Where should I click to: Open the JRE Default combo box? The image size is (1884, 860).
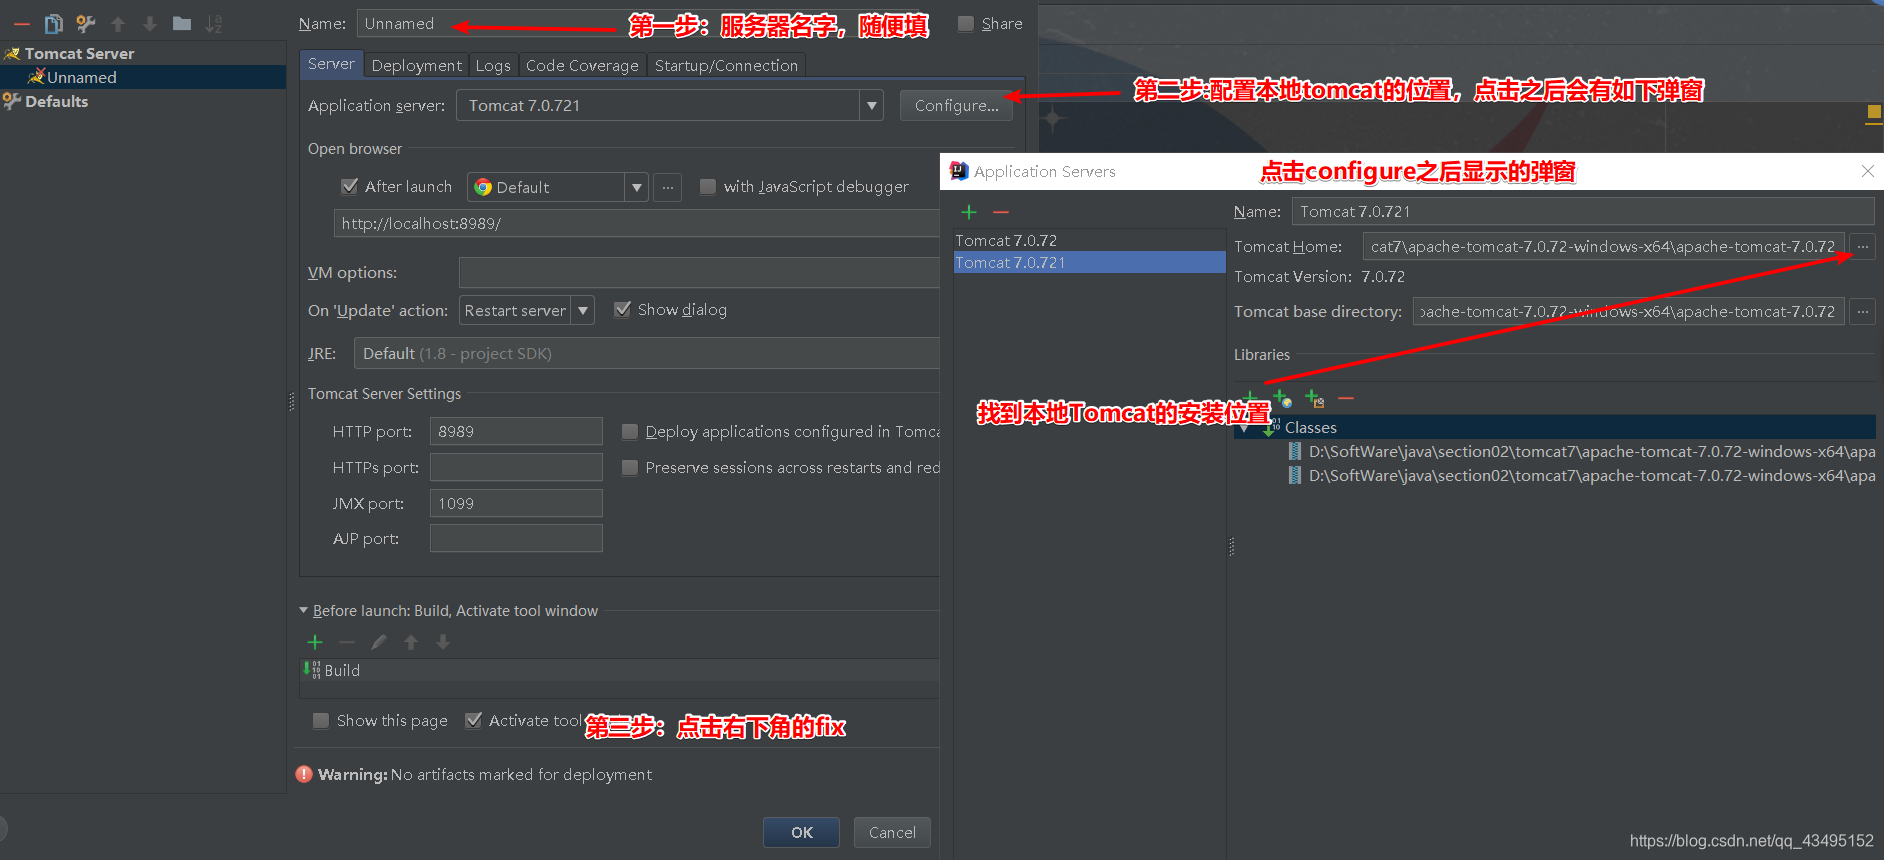646,353
